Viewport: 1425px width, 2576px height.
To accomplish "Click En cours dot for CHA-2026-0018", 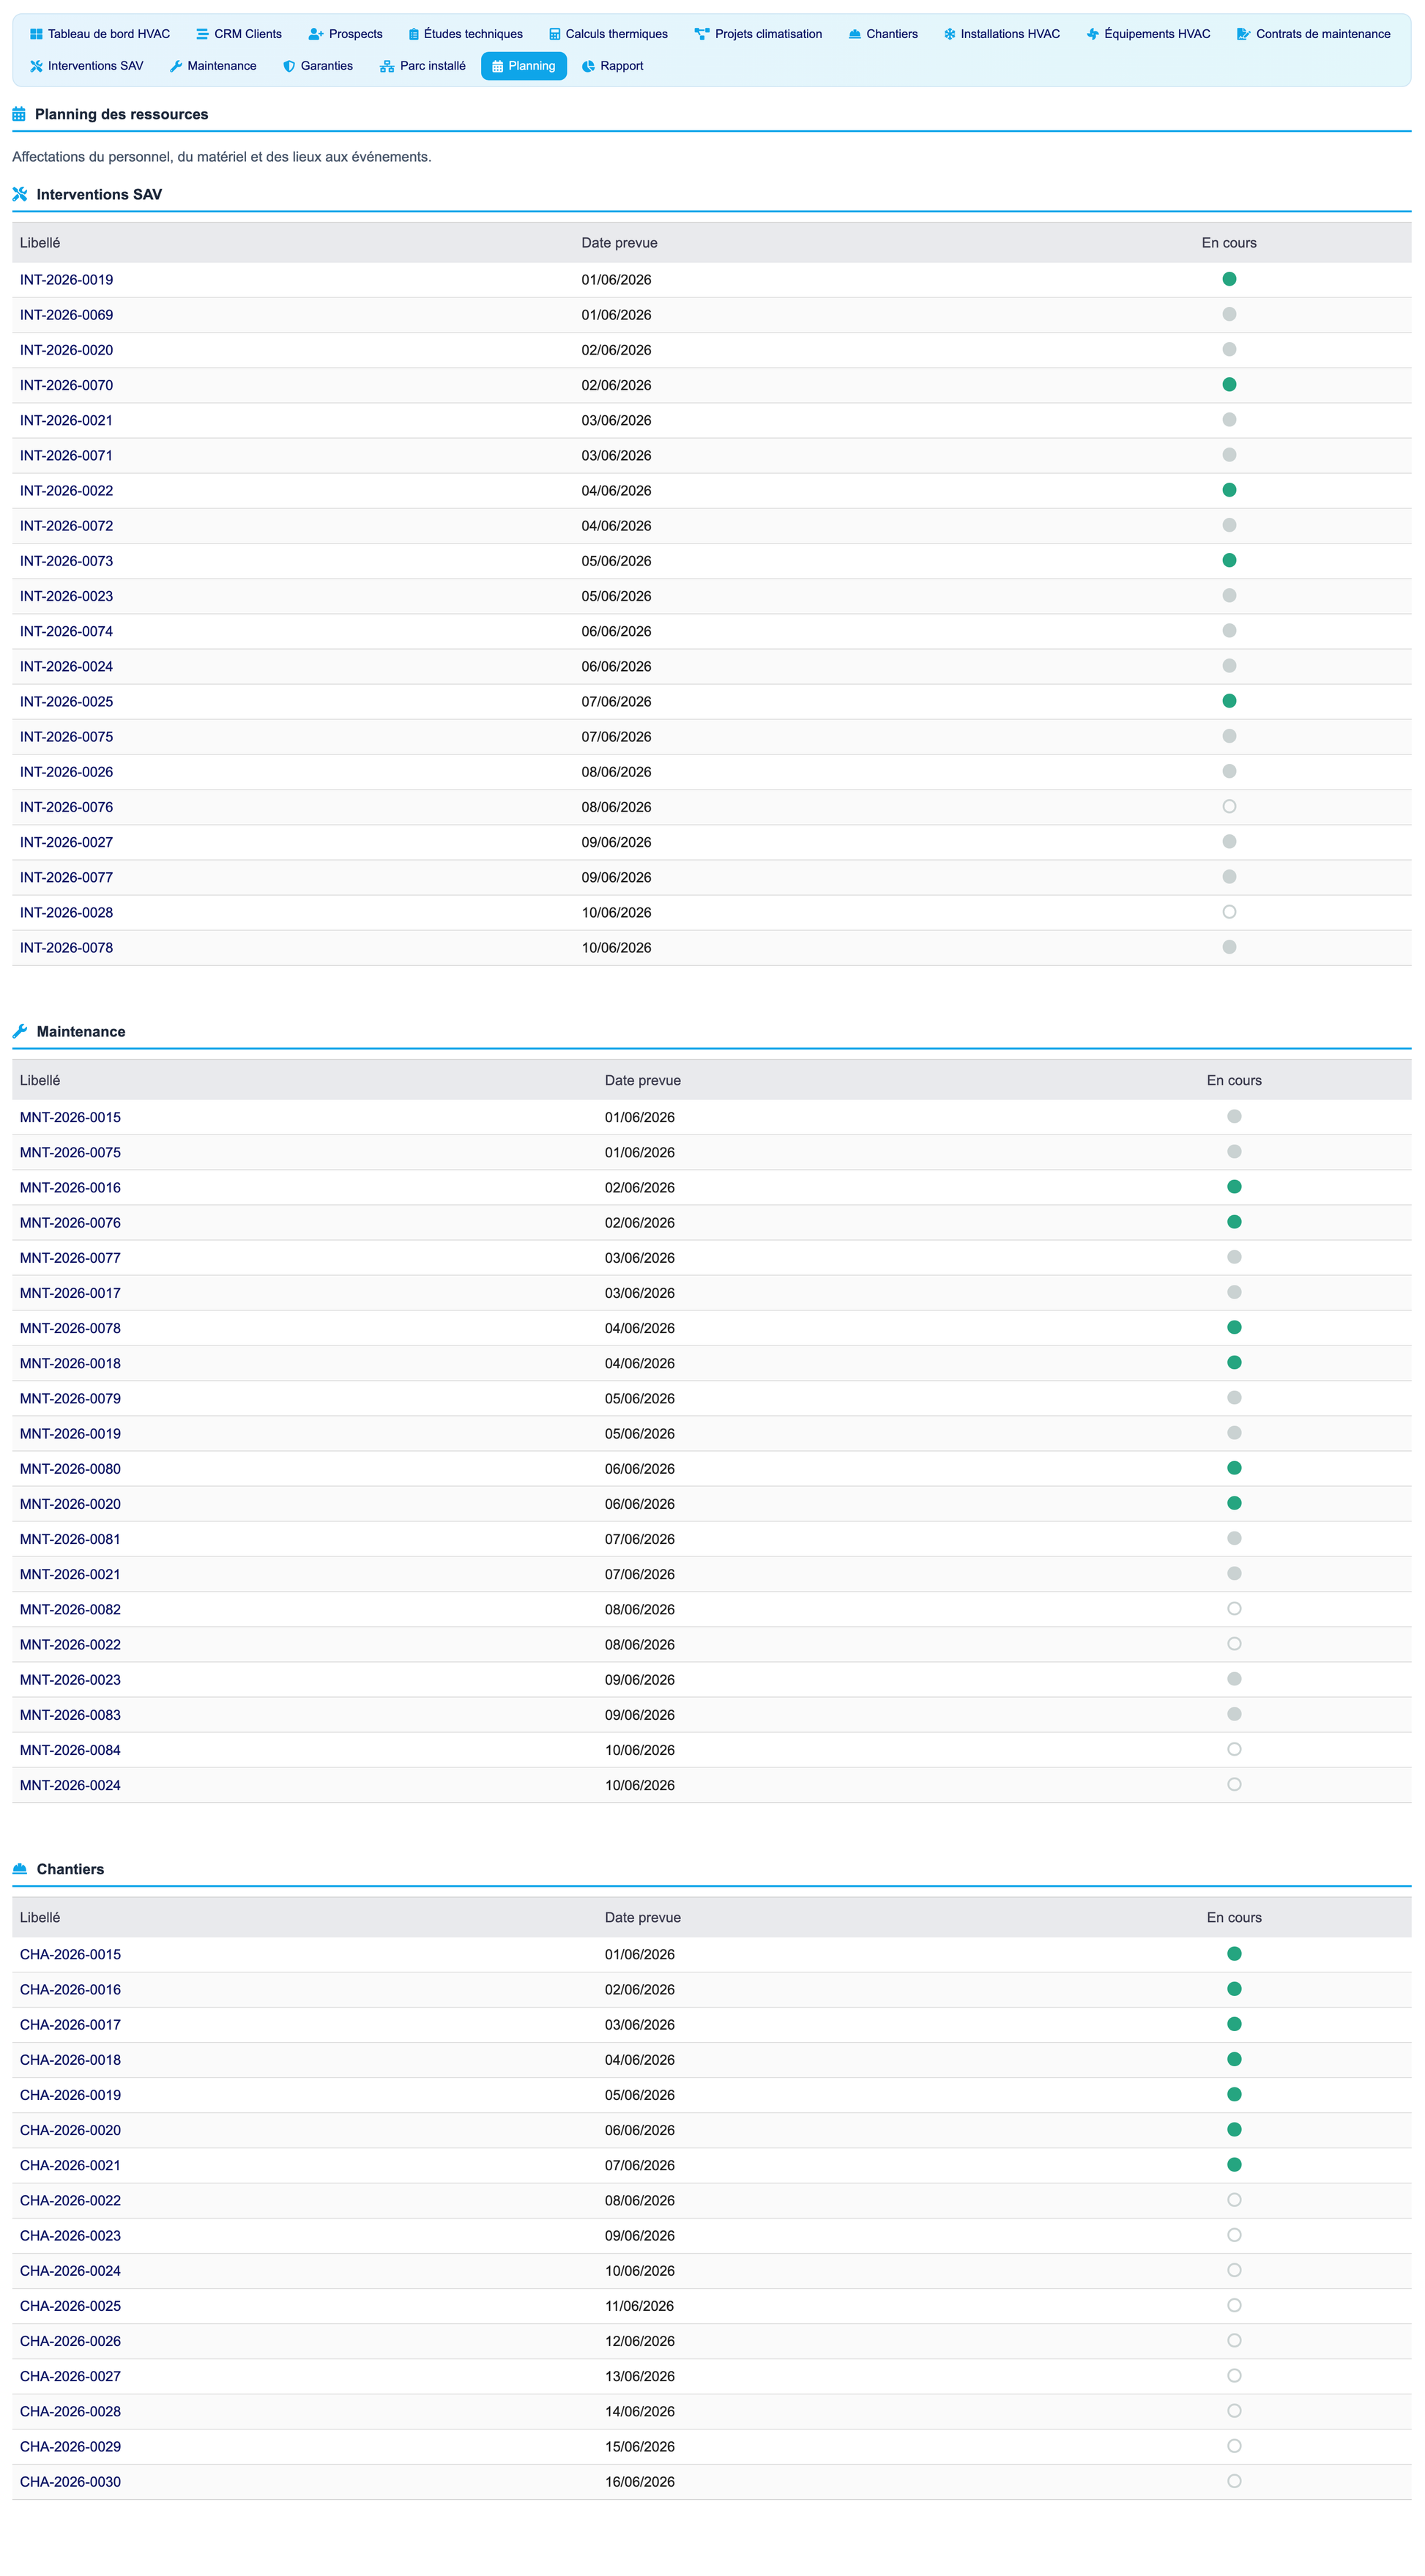I will [x=1234, y=2059].
